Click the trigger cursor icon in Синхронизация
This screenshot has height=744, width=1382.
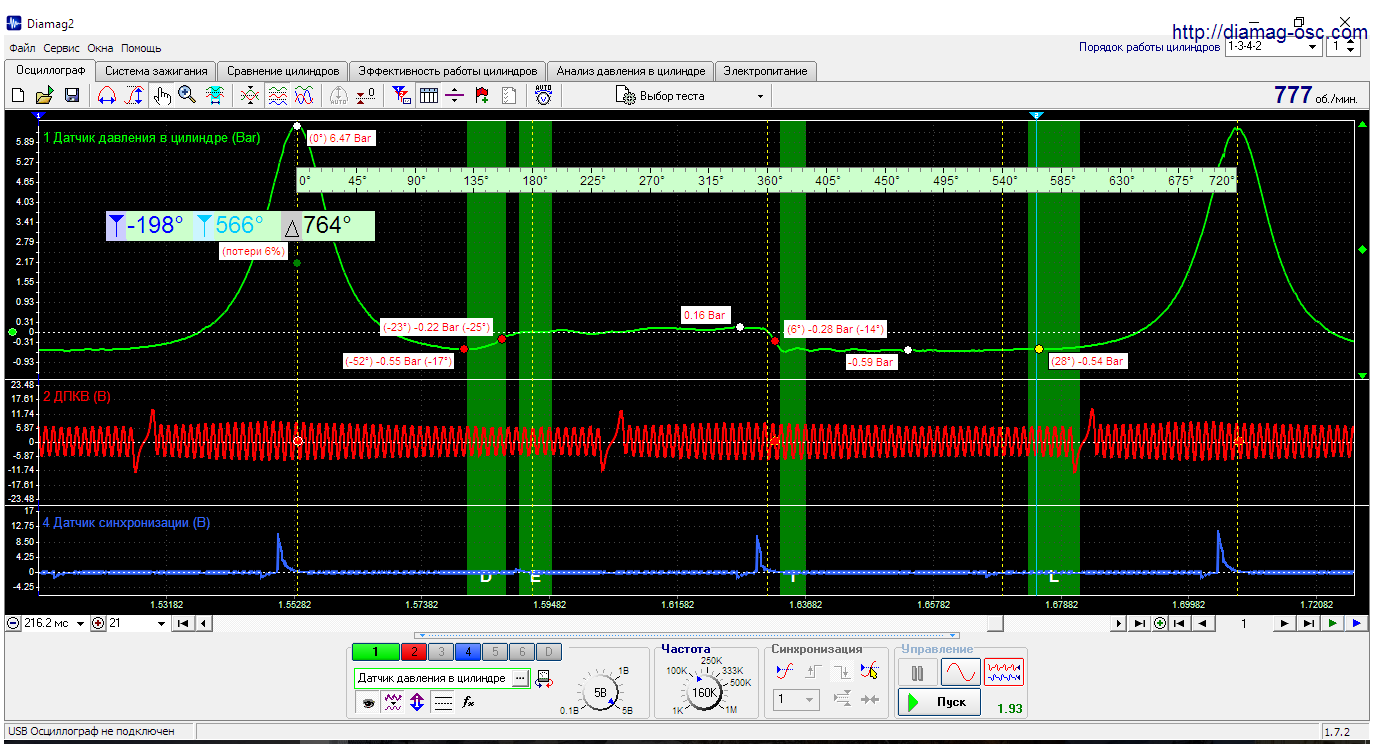coord(870,672)
